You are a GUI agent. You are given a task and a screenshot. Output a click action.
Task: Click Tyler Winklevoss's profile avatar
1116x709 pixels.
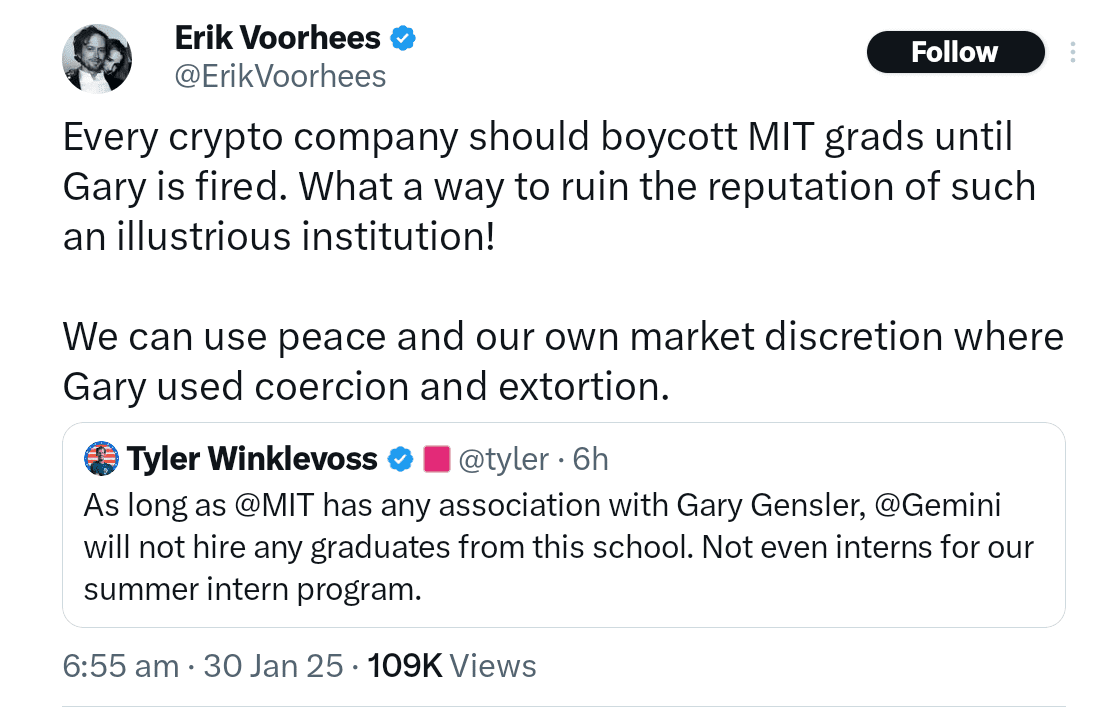click(x=100, y=458)
